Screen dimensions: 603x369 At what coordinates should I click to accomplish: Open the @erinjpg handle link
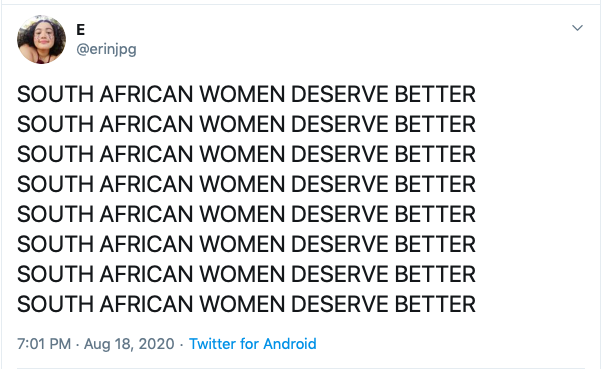(106, 49)
